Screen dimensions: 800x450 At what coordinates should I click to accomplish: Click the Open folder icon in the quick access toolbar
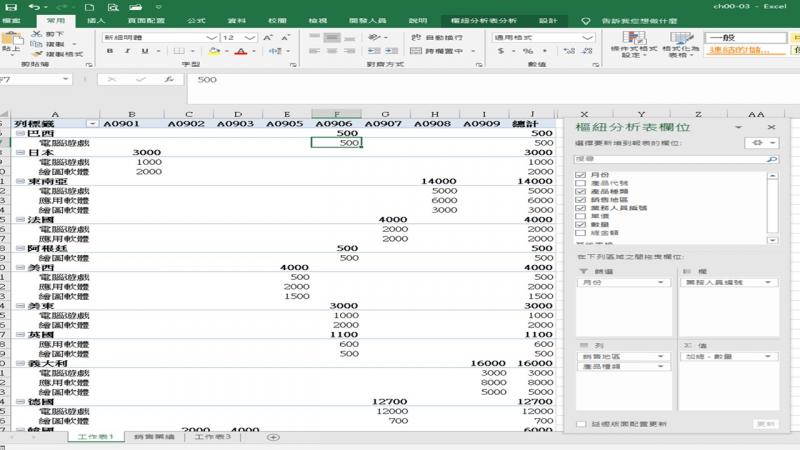pos(136,7)
